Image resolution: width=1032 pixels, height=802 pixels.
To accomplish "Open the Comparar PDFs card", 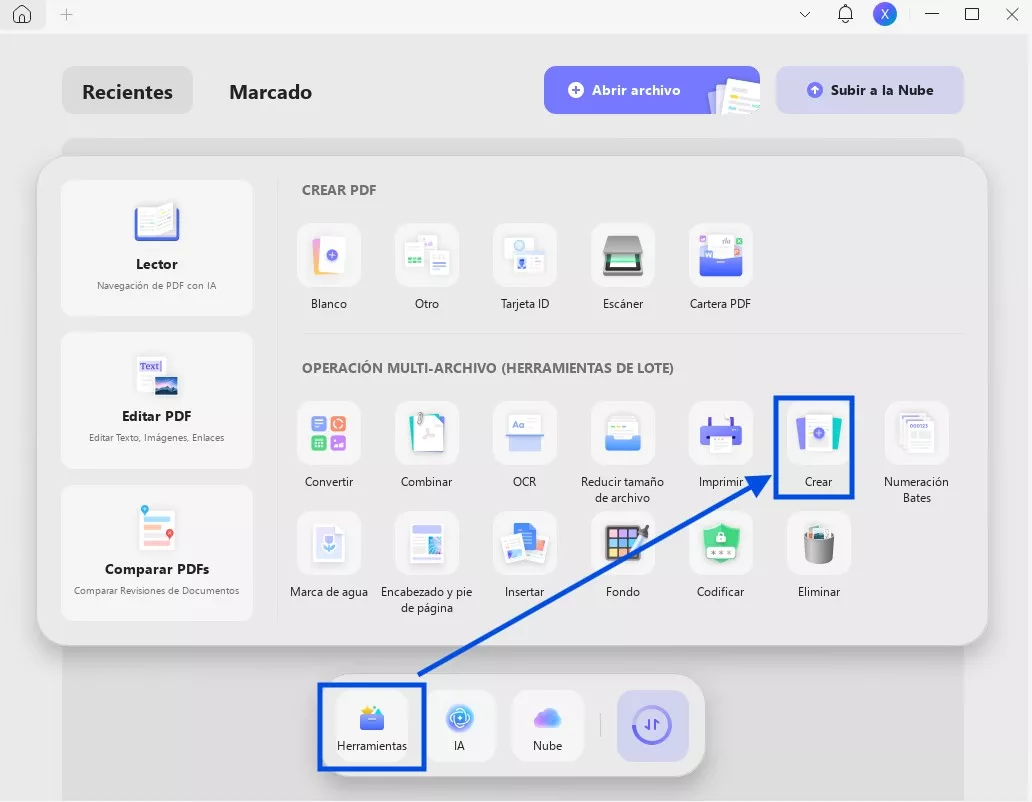I will click(x=157, y=553).
